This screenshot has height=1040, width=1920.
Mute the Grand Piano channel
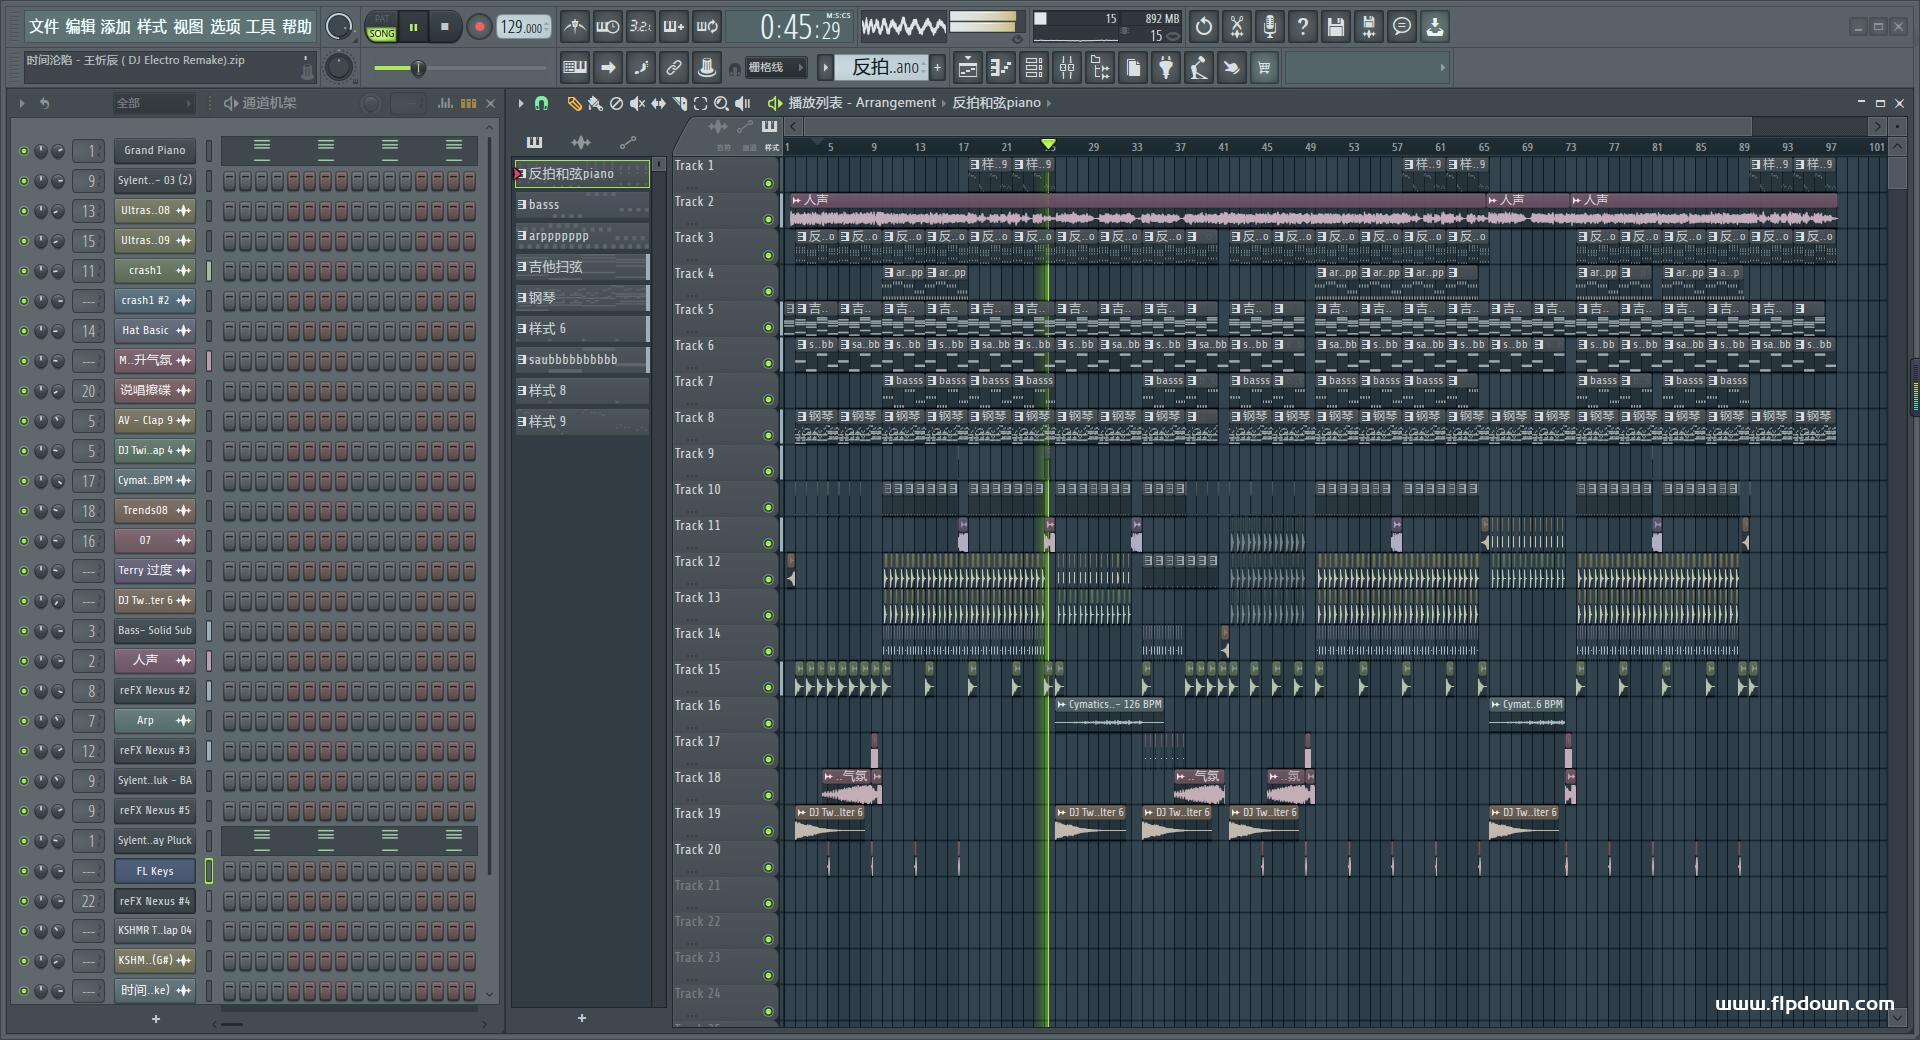point(24,151)
